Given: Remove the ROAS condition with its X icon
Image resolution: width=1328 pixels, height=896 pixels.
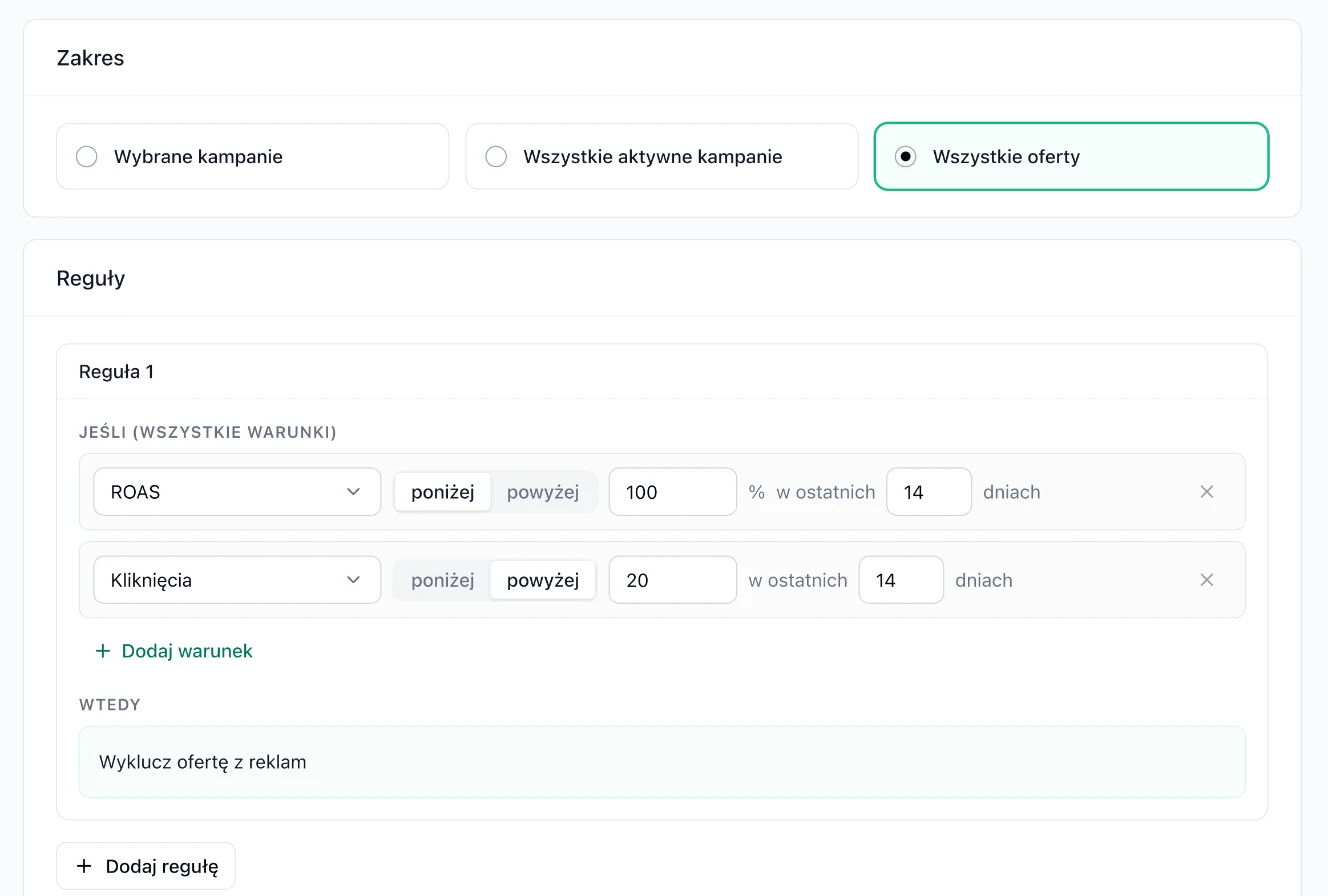Looking at the screenshot, I should (x=1207, y=492).
